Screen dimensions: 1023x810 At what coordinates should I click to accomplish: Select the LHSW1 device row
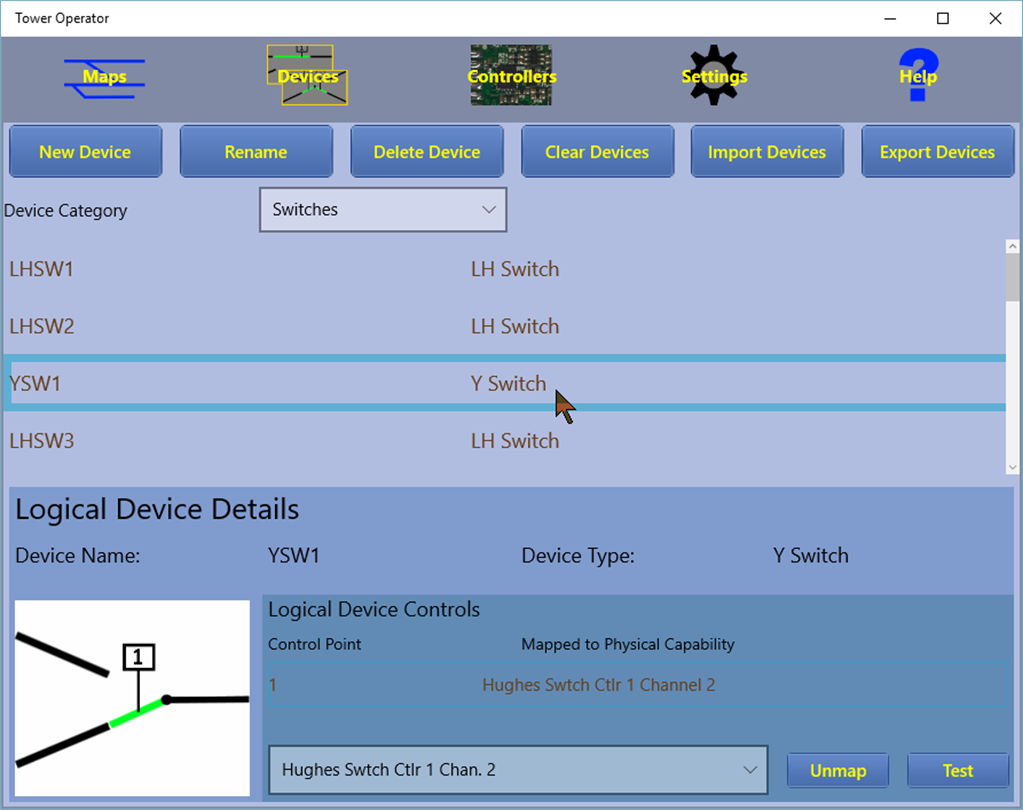click(504, 269)
